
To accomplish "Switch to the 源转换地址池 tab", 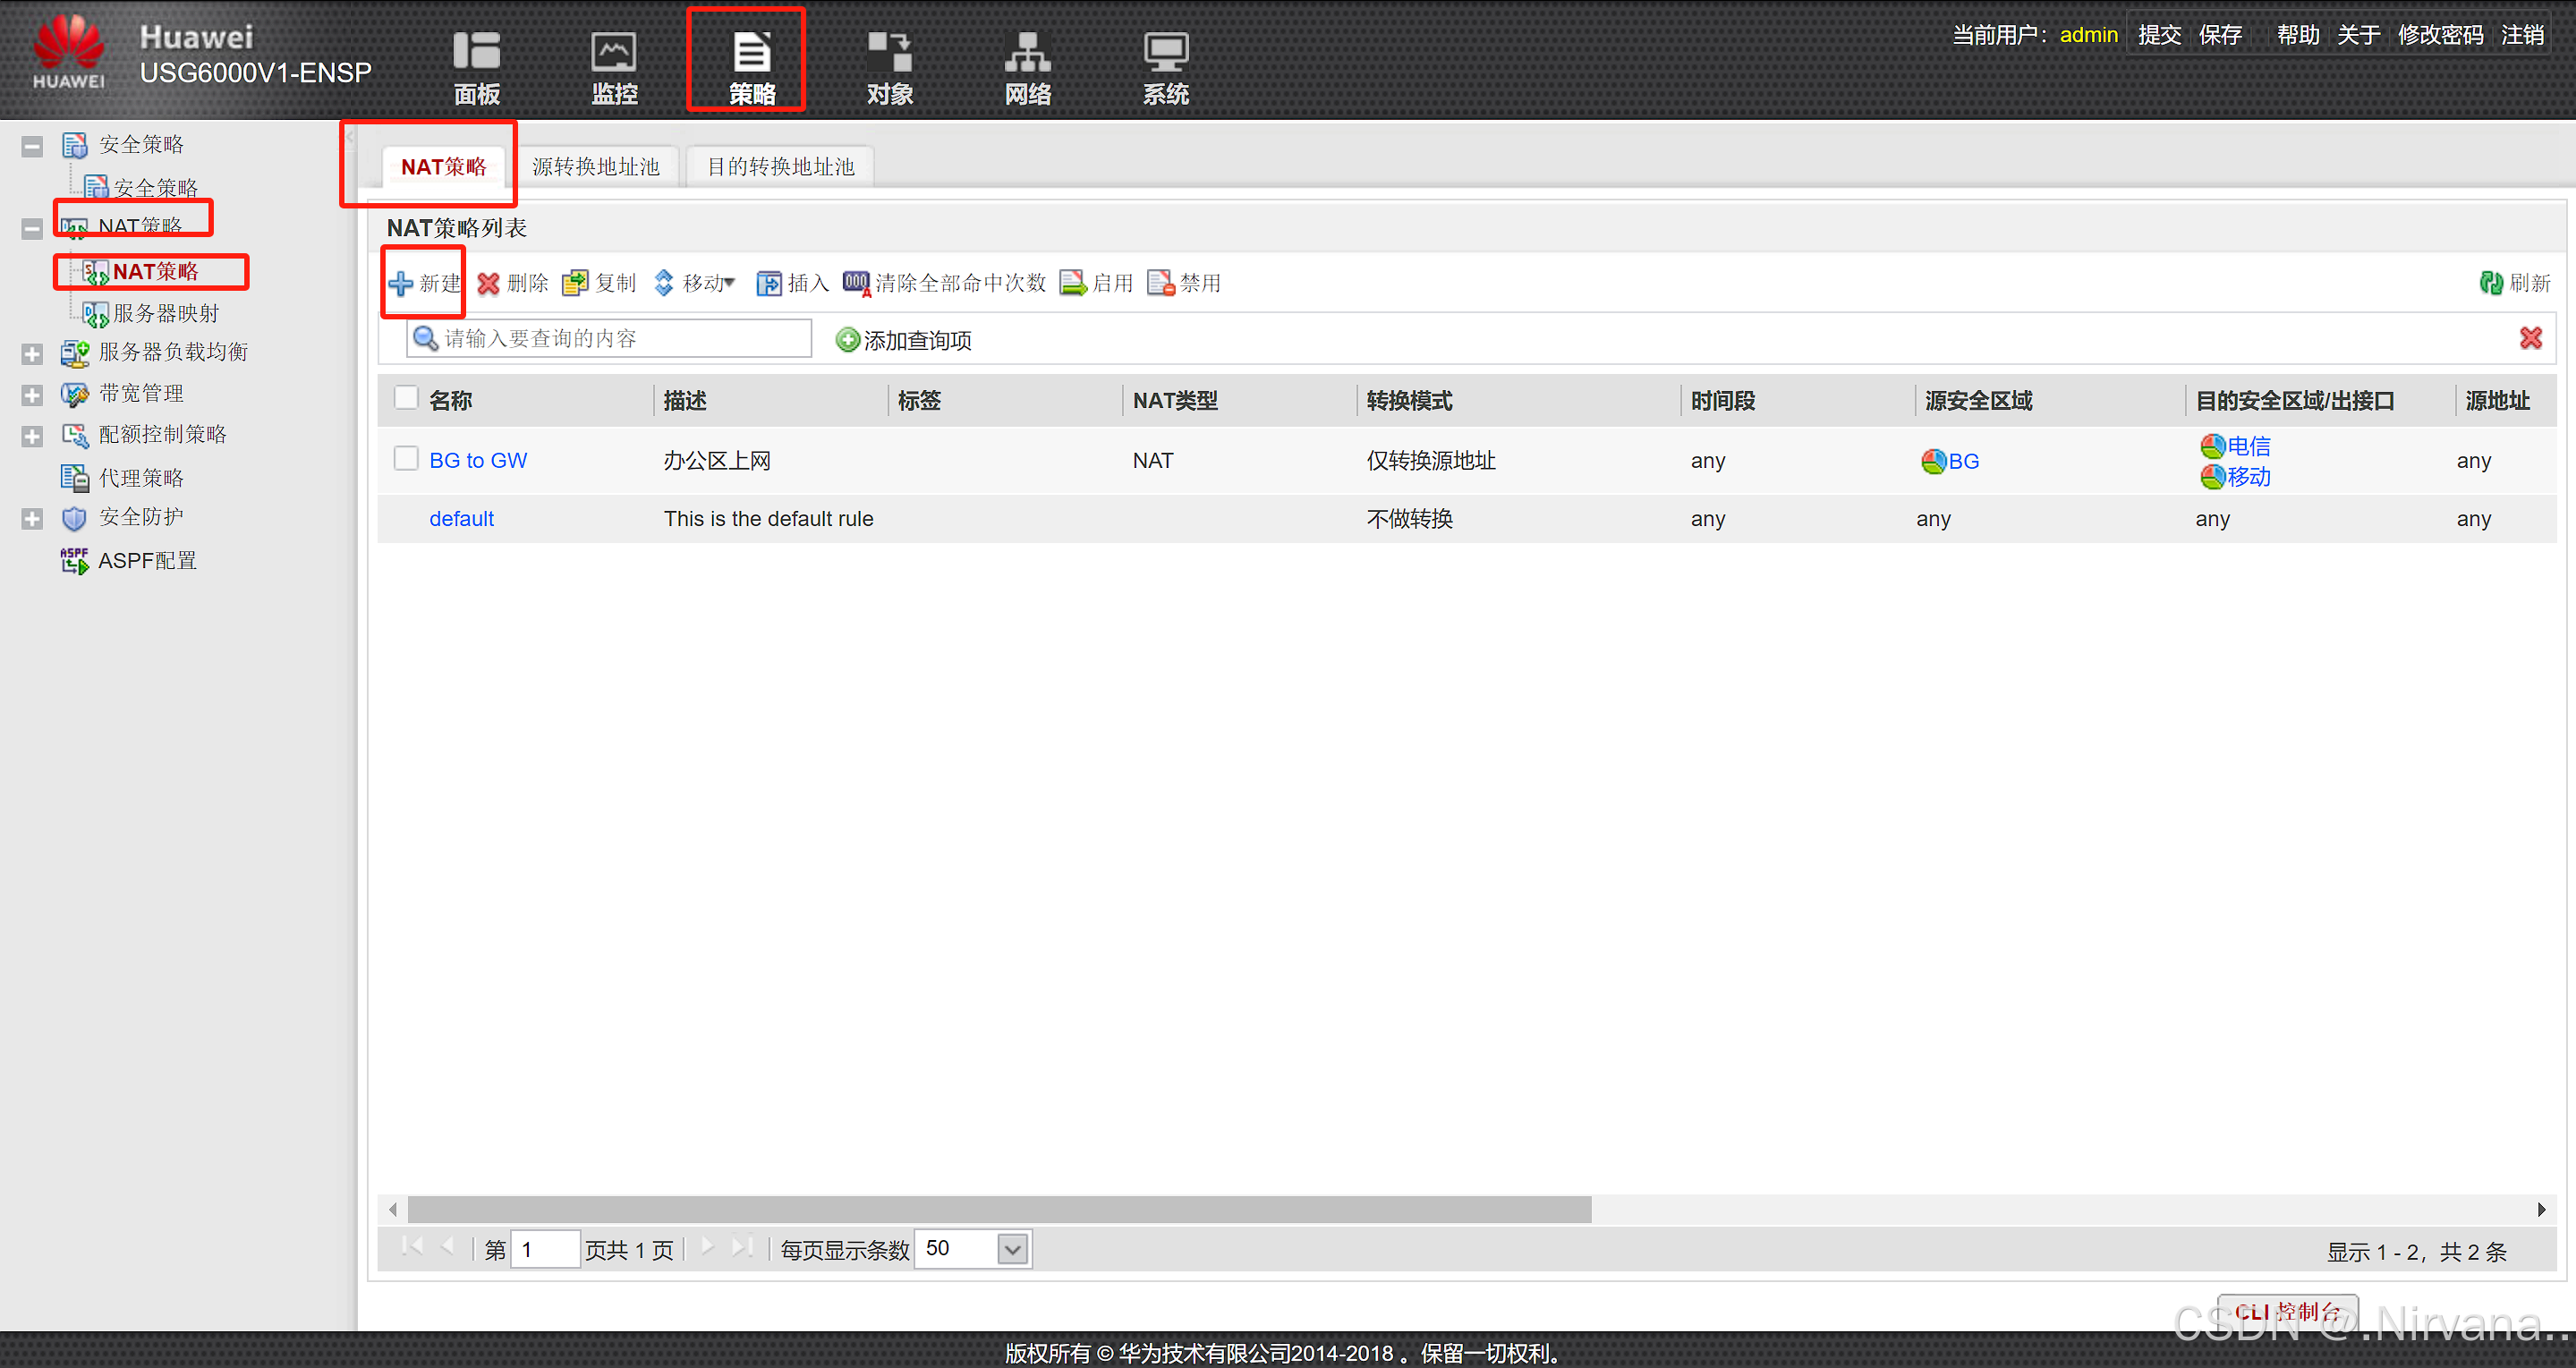I will tap(596, 166).
